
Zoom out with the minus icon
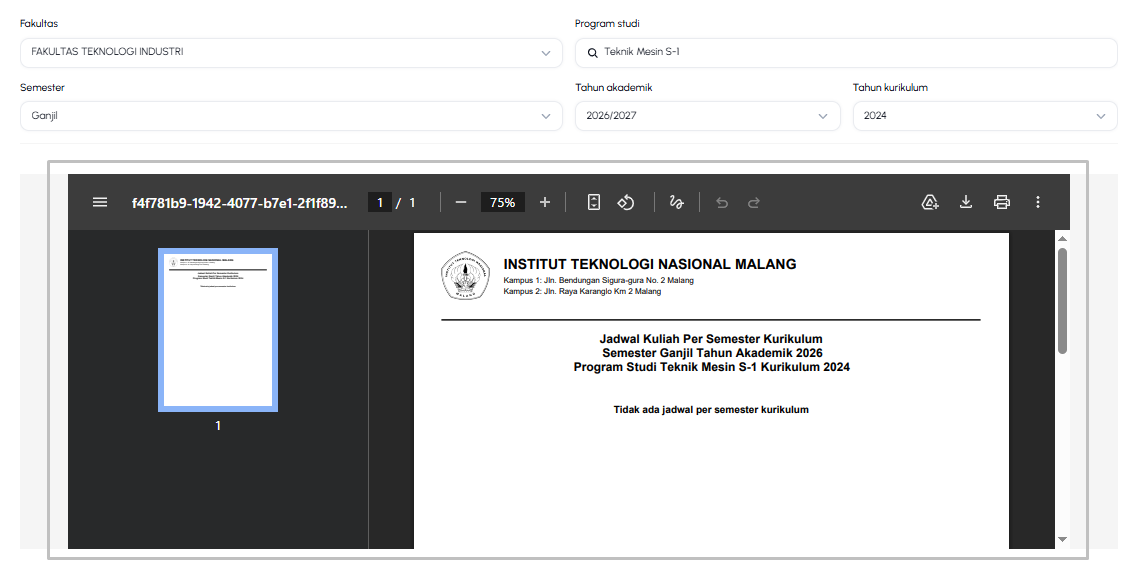[x=461, y=202]
